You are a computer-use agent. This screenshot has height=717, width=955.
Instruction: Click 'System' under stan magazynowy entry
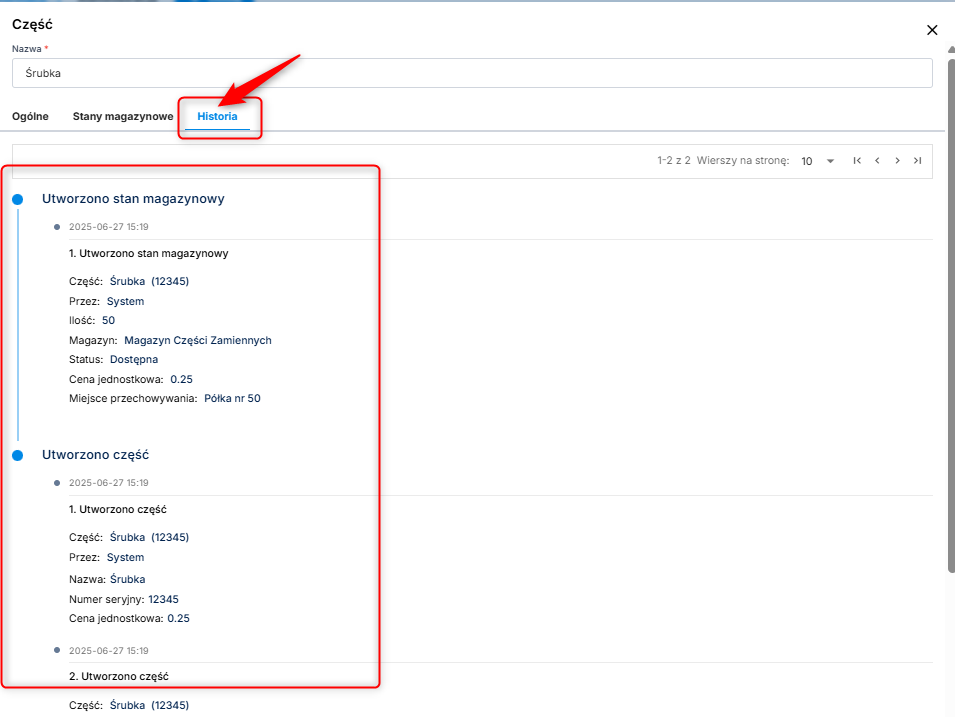(125, 301)
